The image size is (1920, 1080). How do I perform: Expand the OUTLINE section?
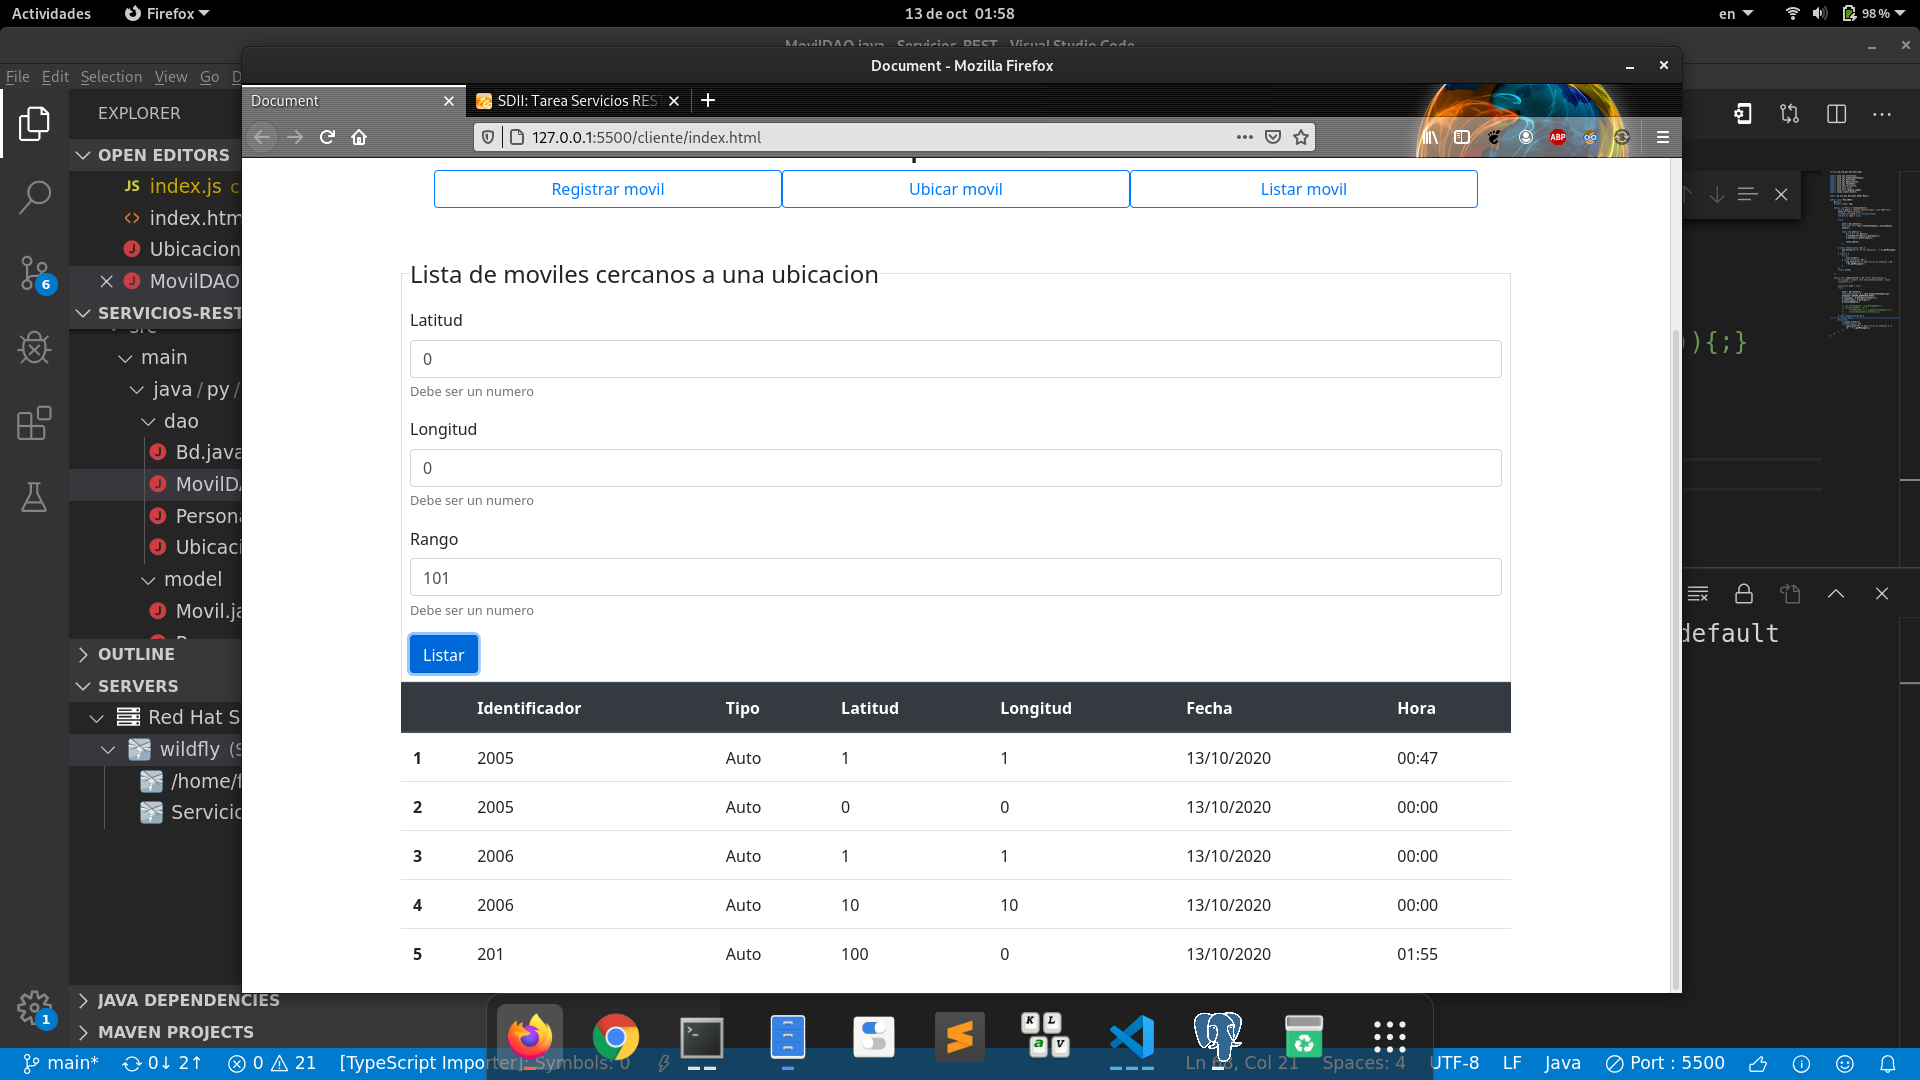pos(136,654)
